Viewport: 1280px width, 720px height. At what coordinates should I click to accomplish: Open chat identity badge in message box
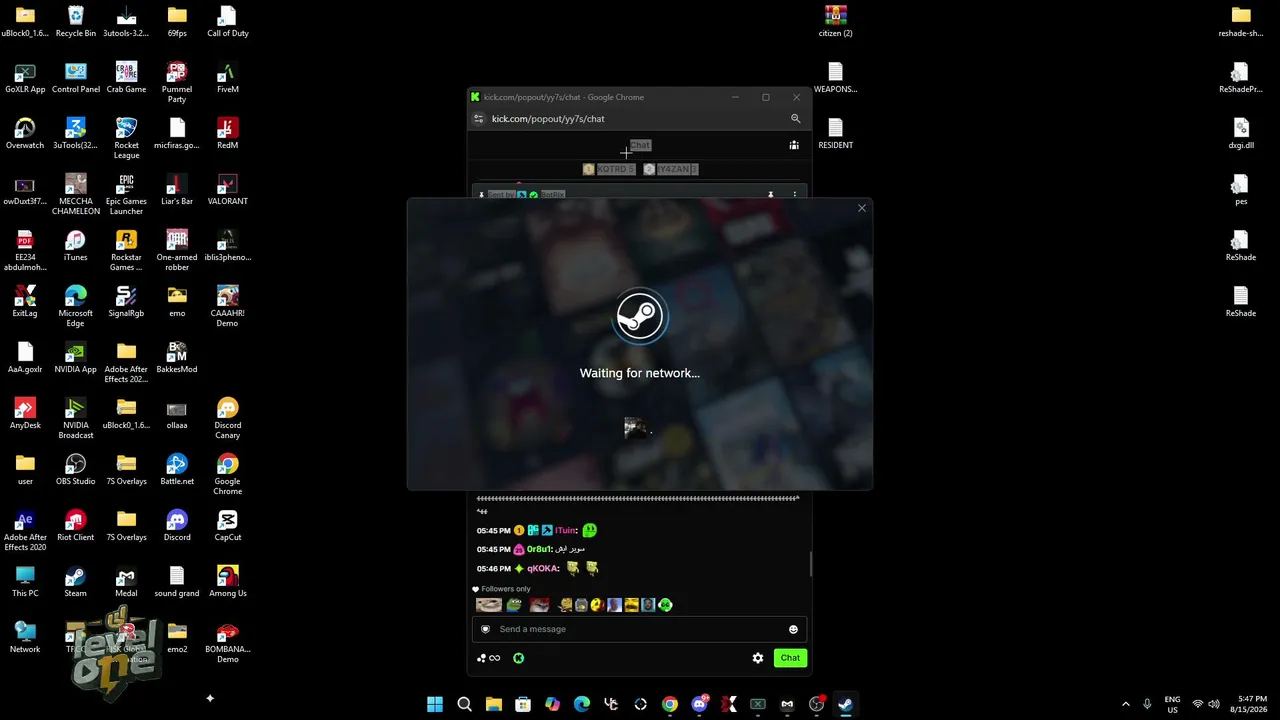486,629
